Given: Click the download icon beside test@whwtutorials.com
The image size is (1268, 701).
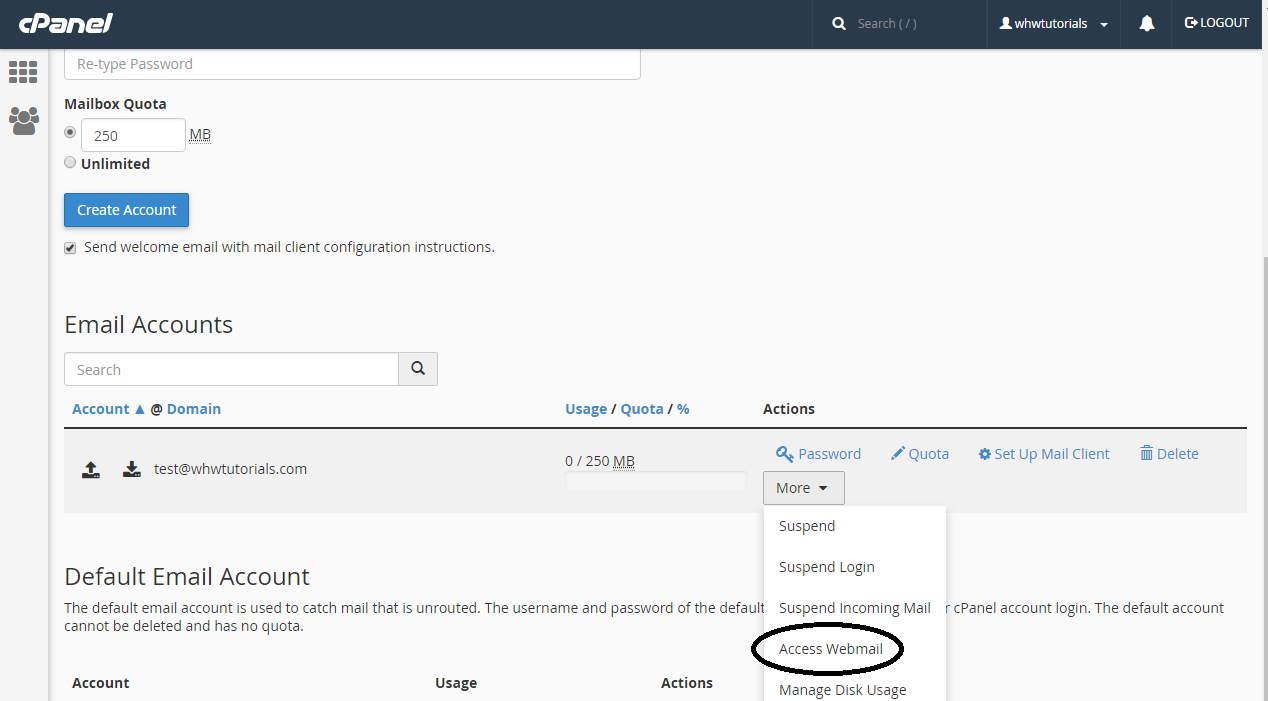Looking at the screenshot, I should coord(131,469).
